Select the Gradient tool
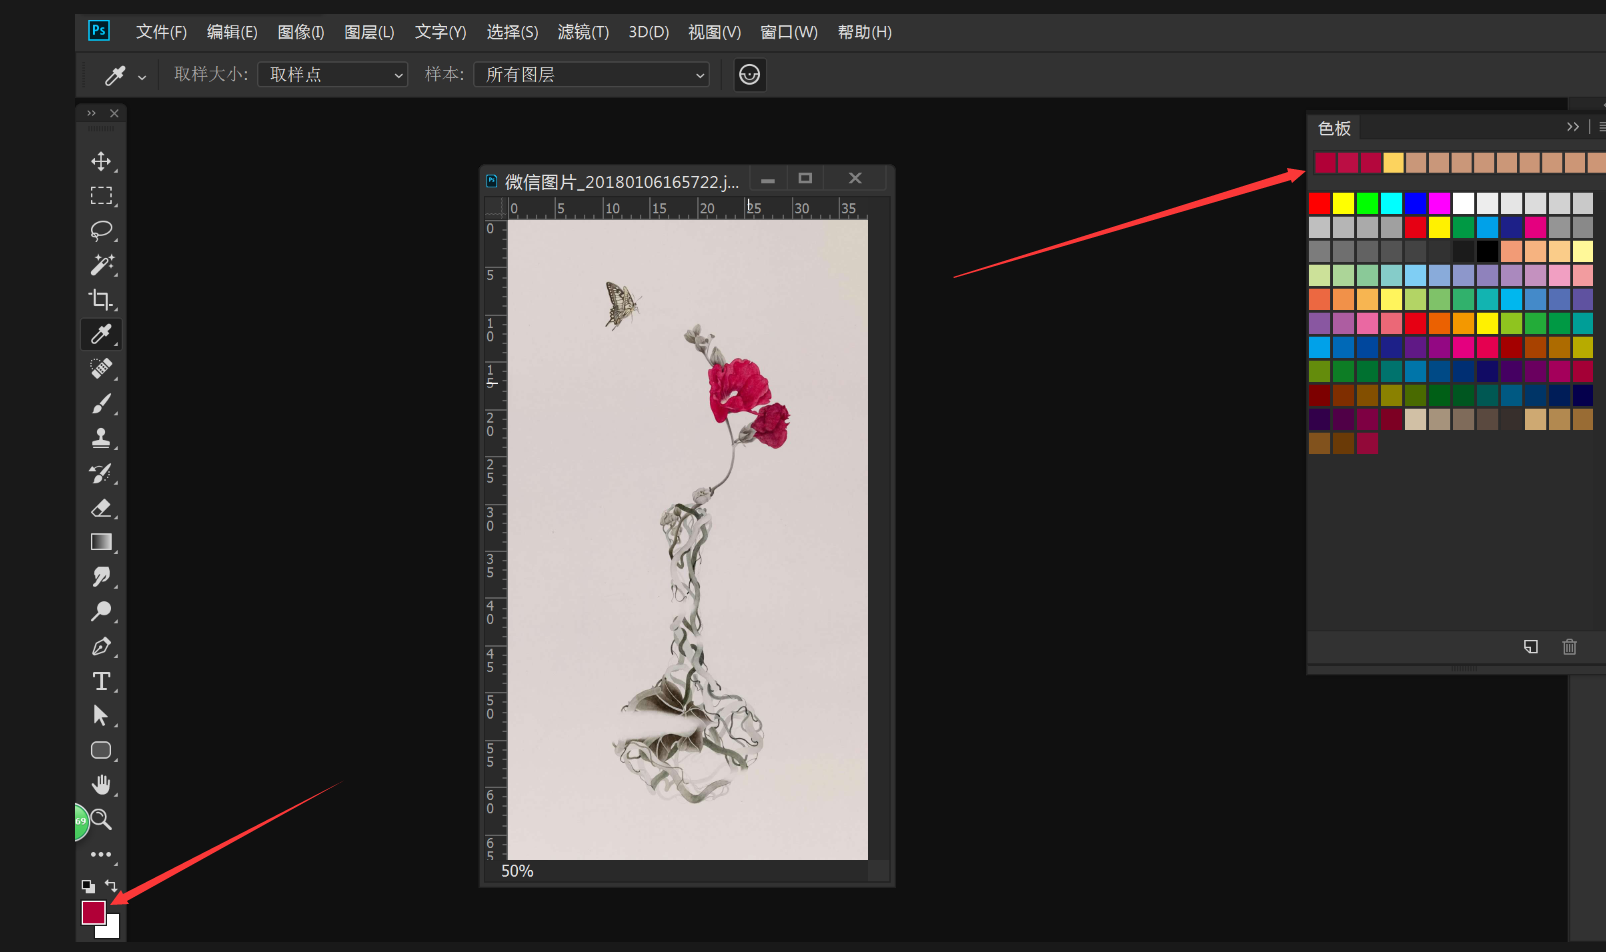Image resolution: width=1606 pixels, height=952 pixels. pos(101,542)
